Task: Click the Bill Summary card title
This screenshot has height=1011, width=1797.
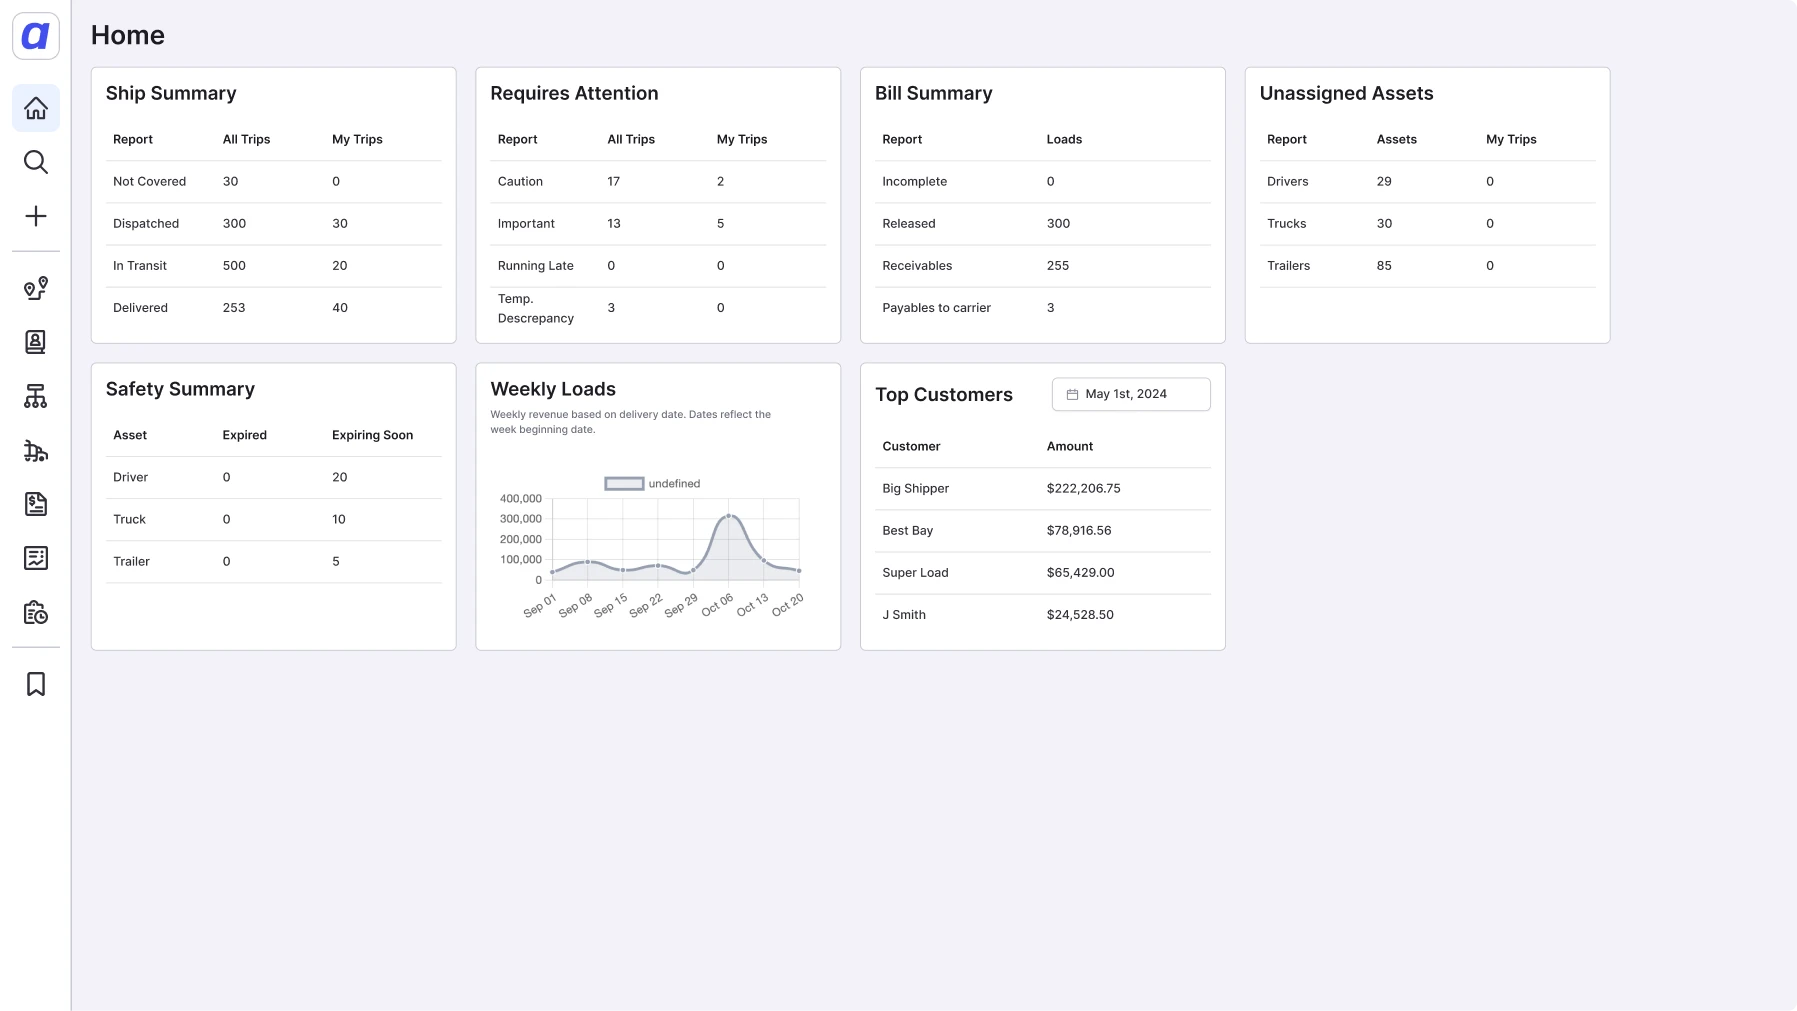Action: [x=934, y=93]
